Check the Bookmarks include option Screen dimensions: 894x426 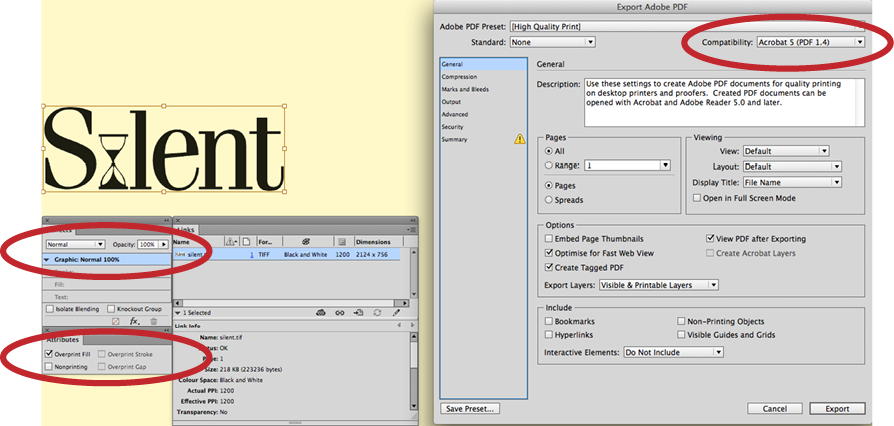click(549, 322)
